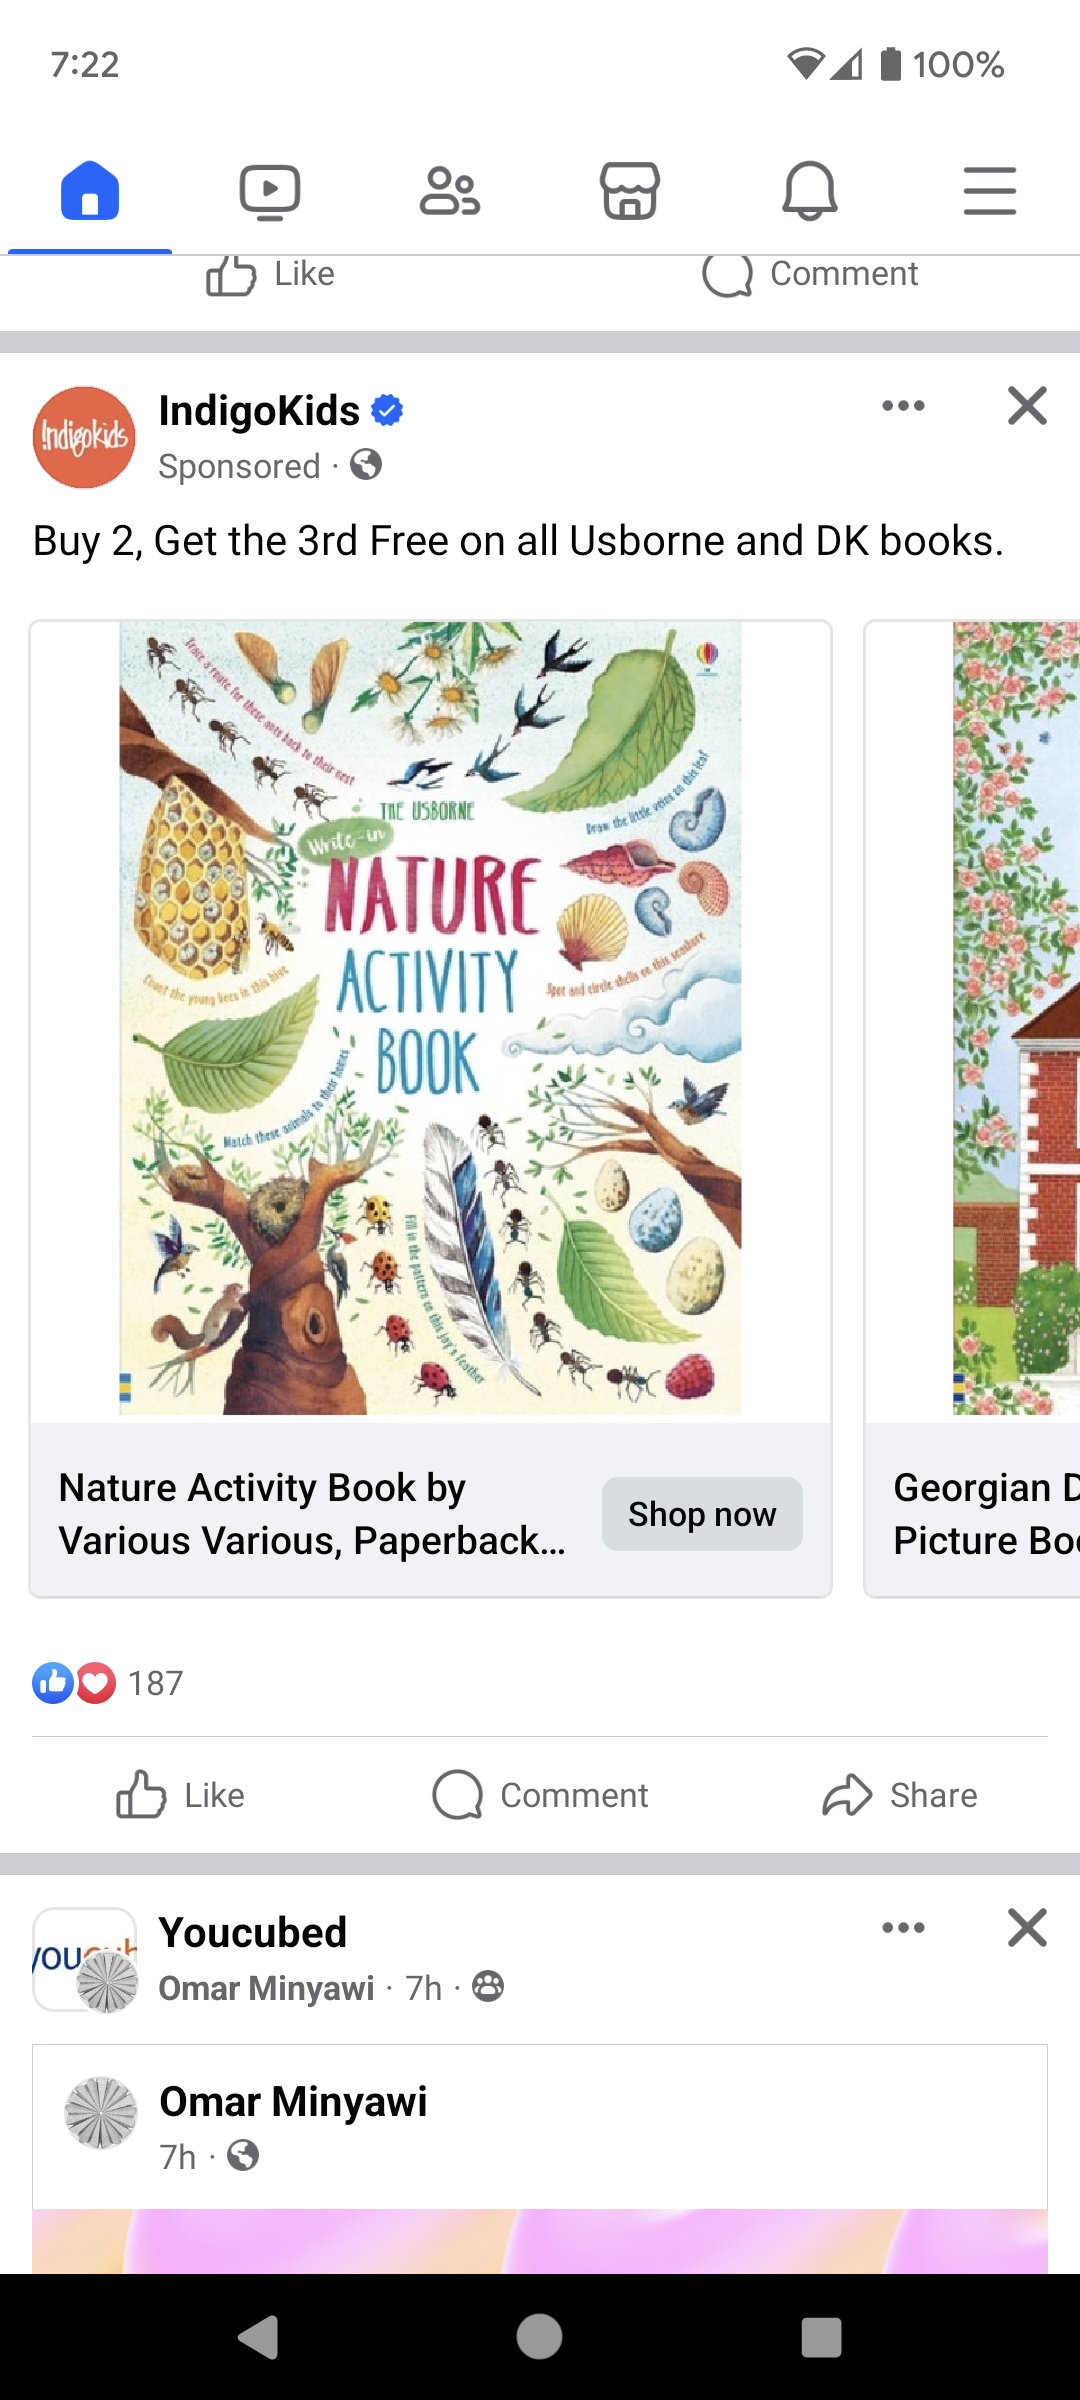Open the IndigoKids profile picture
The width and height of the screenshot is (1080, 2400).
click(84, 437)
